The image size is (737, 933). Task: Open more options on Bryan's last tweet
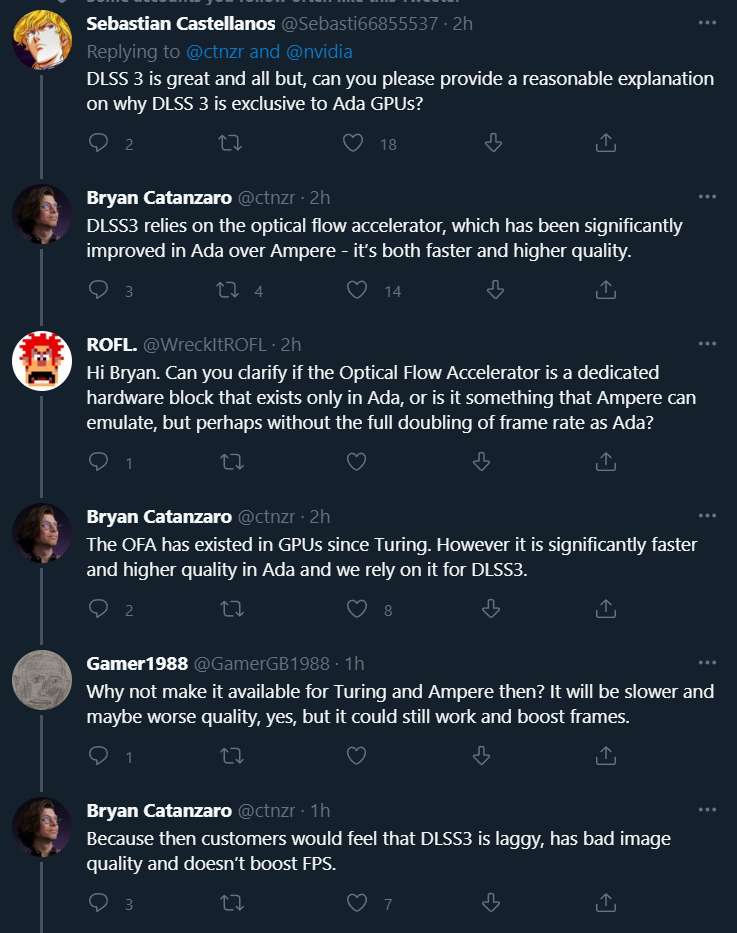pyautogui.click(x=707, y=809)
